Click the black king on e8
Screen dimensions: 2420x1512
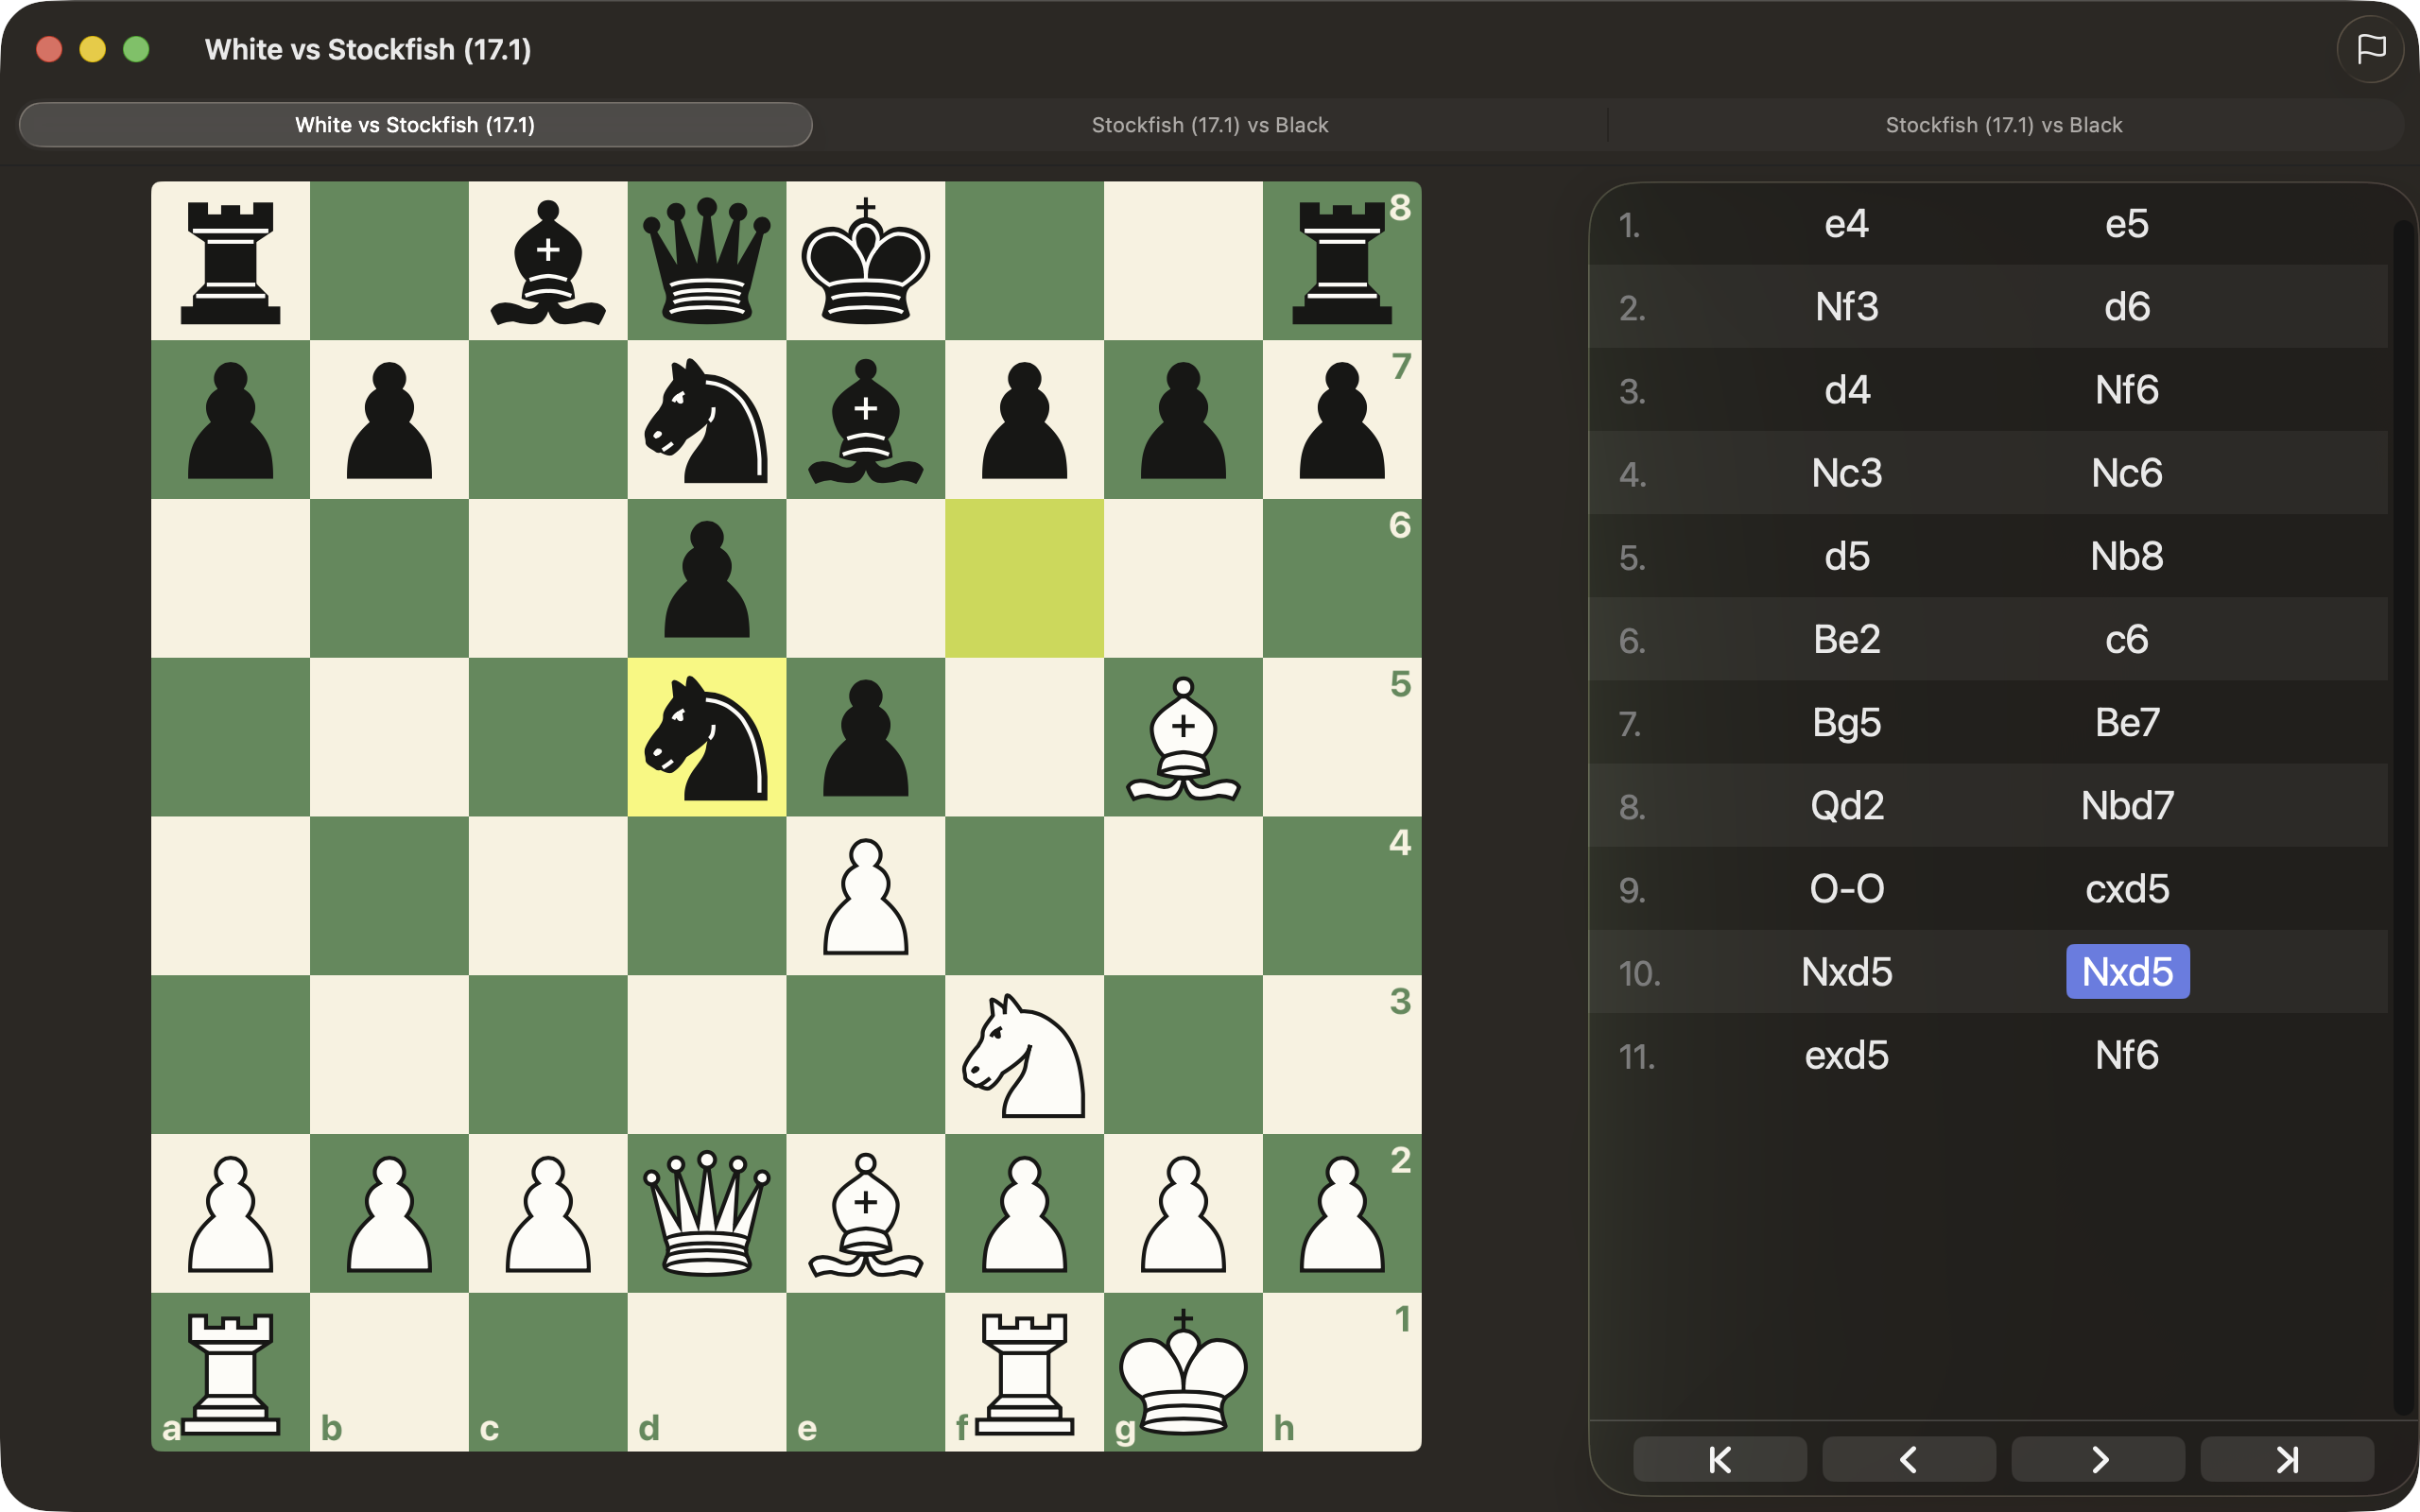[x=866, y=261]
